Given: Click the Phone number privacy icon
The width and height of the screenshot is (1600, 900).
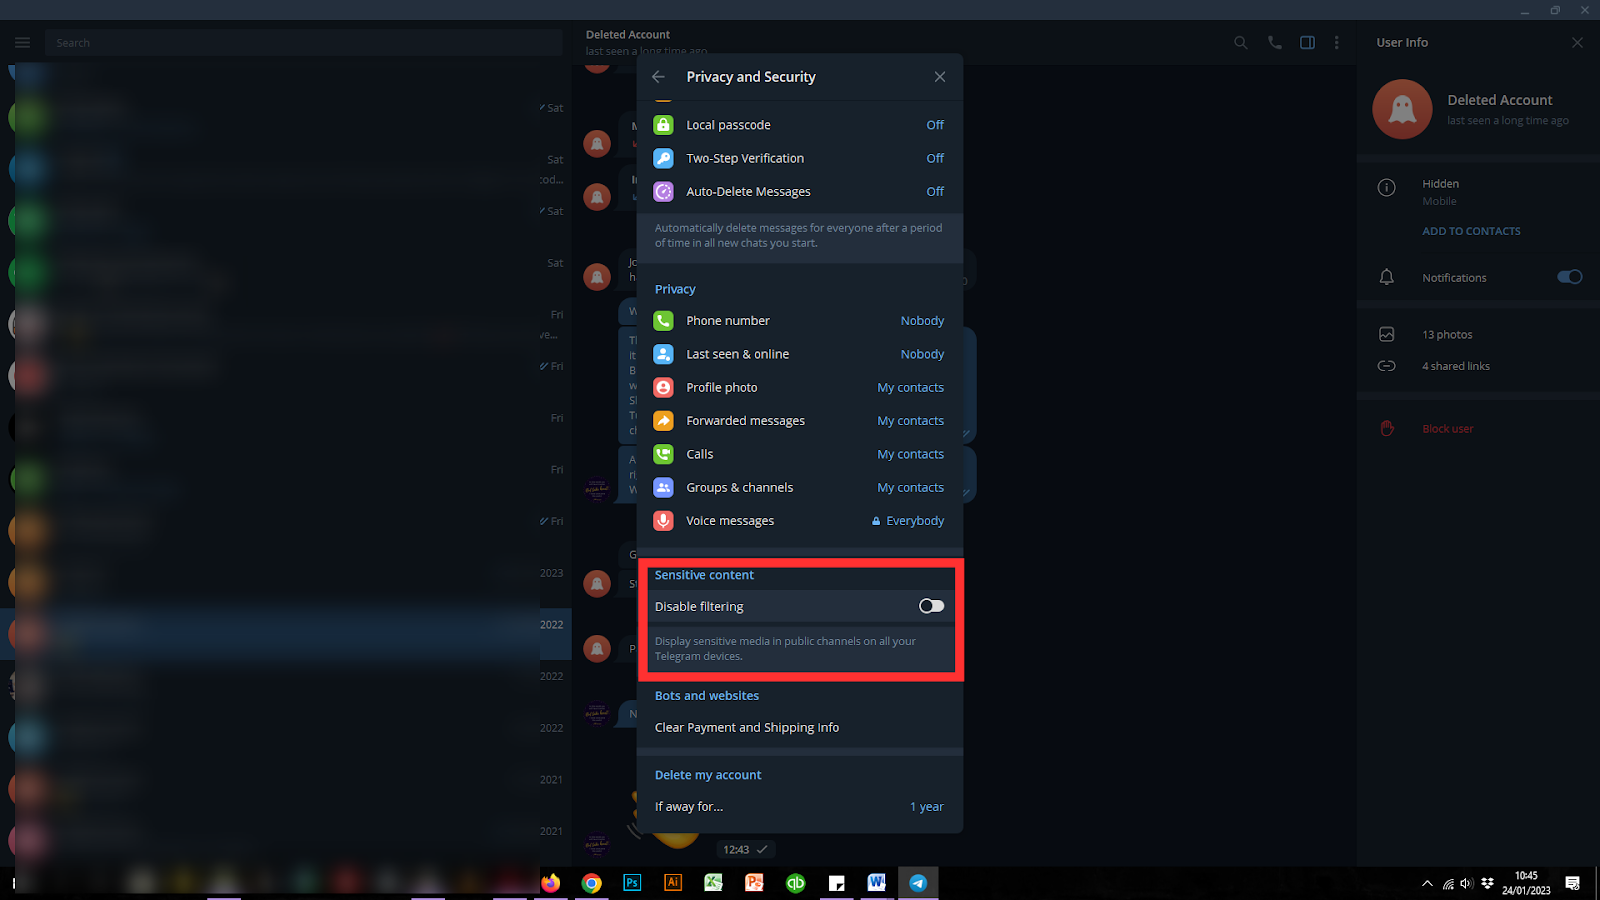Looking at the screenshot, I should [663, 321].
